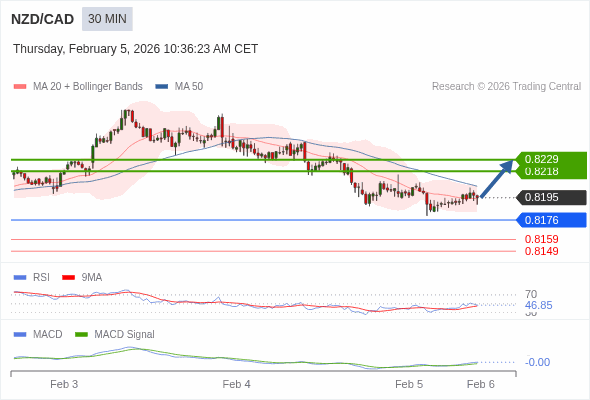The image size is (590, 400).
Task: Select the 30 MIN timeframe badge
Action: [x=107, y=19]
